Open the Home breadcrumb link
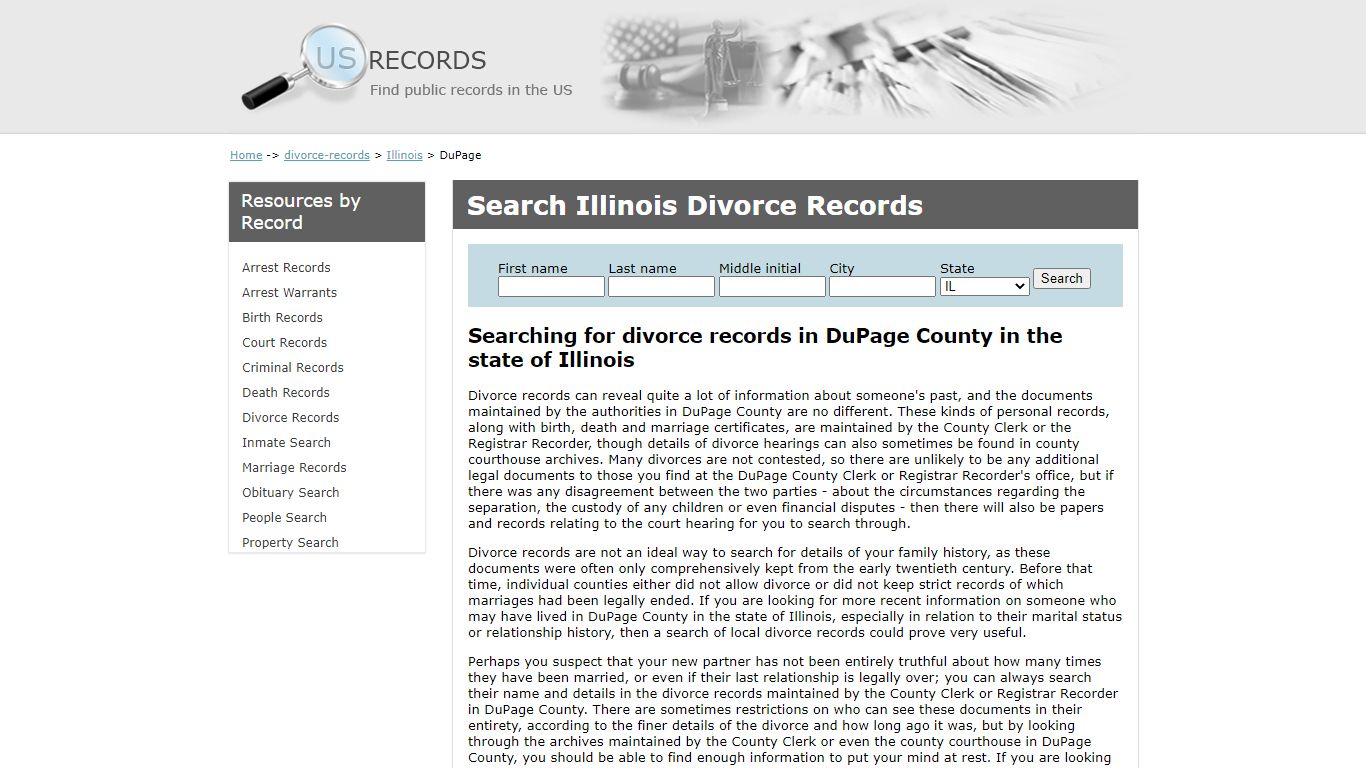 coord(246,155)
